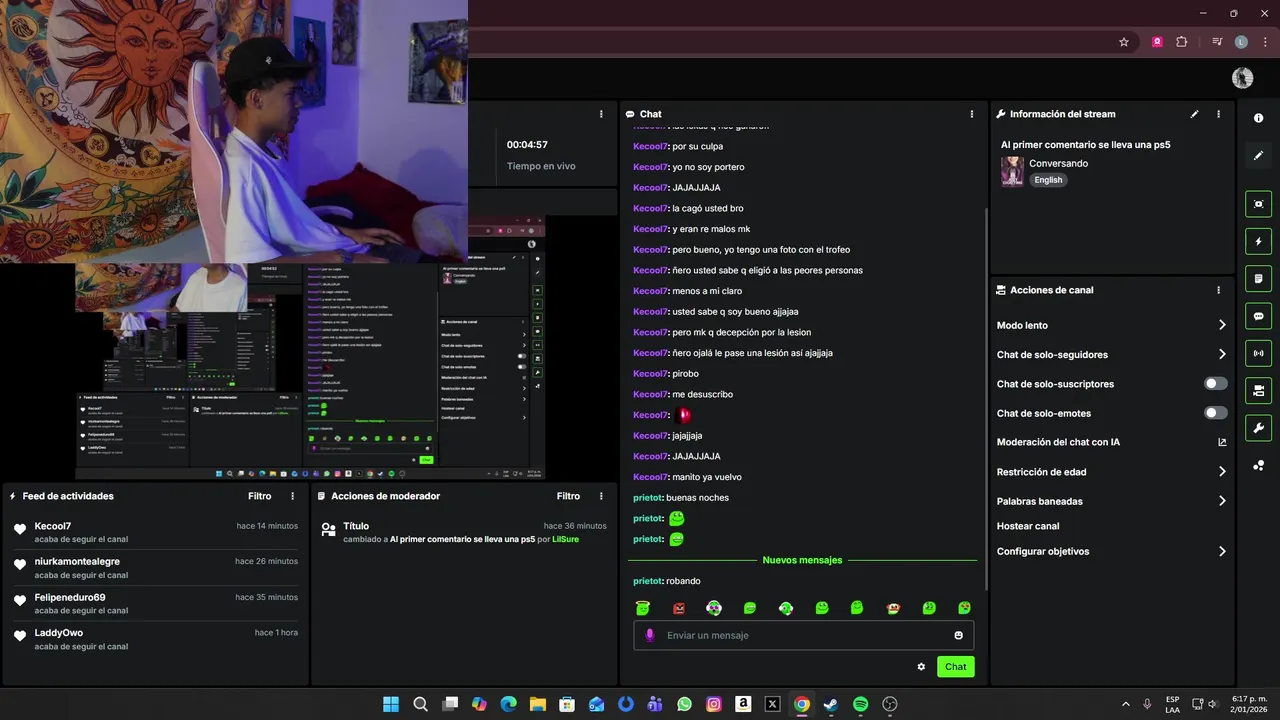Open LilSure user link in moderator actions
1280x720 pixels.
[x=565, y=539]
